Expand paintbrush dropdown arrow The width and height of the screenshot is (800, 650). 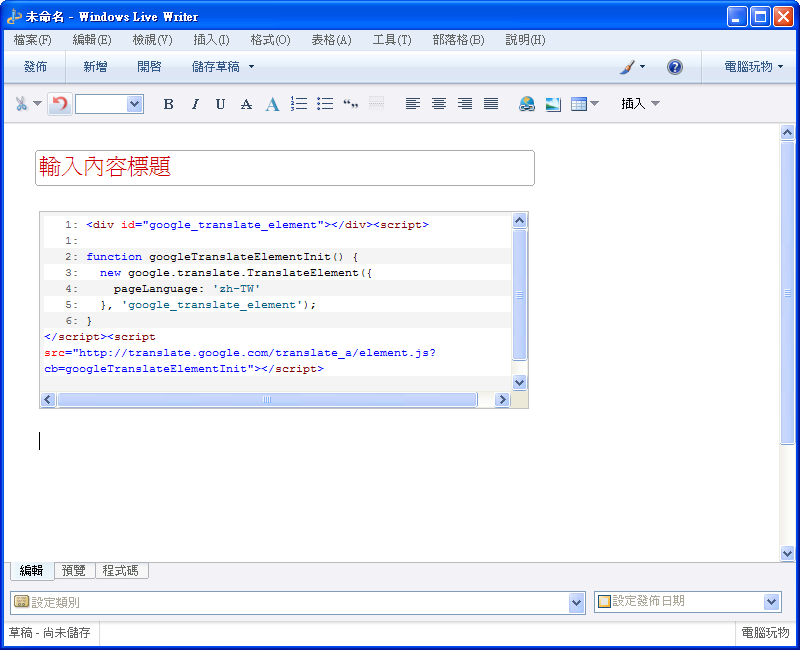pos(642,67)
